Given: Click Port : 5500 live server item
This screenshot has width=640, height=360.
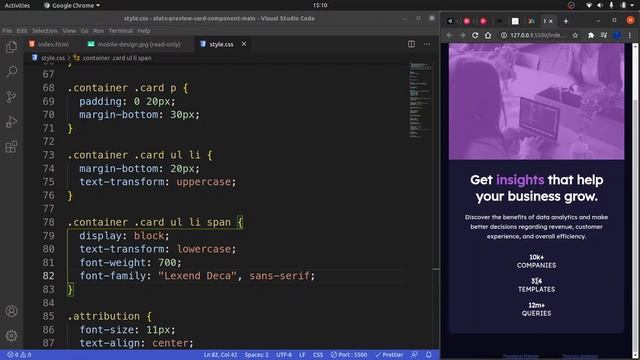Looking at the screenshot, I should (x=349, y=355).
